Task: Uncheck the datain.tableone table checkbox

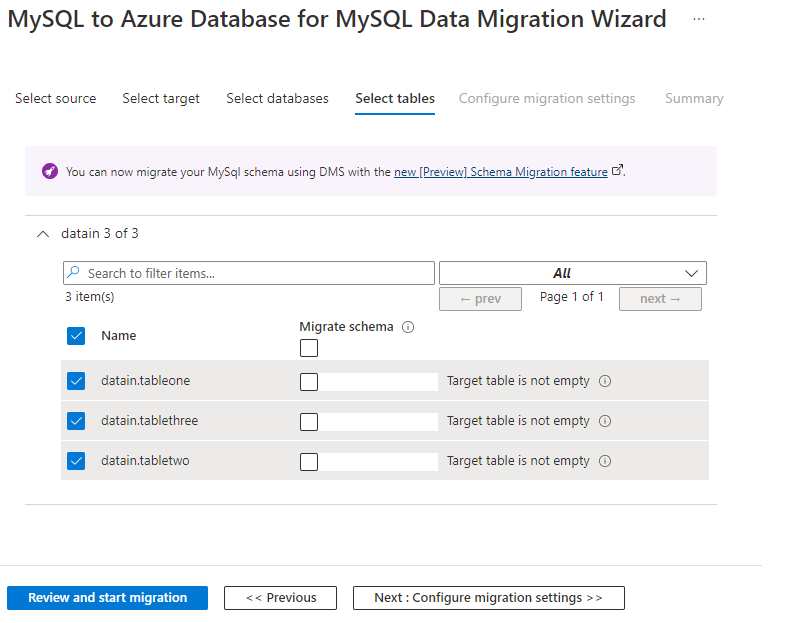Action: tap(76, 381)
